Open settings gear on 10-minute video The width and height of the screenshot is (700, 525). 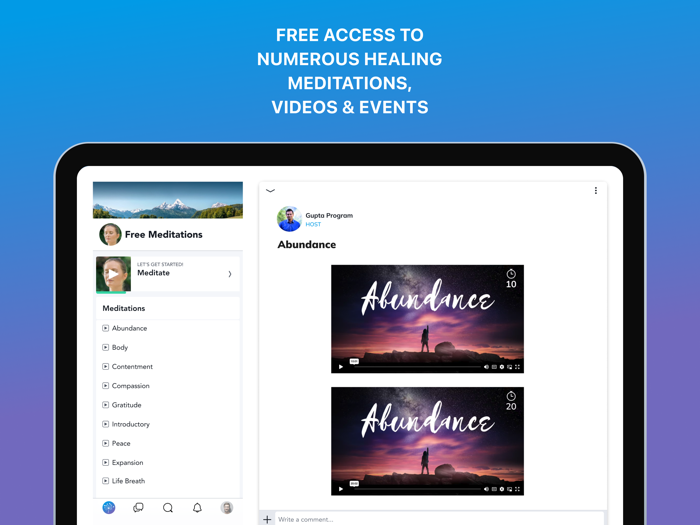pos(502,367)
